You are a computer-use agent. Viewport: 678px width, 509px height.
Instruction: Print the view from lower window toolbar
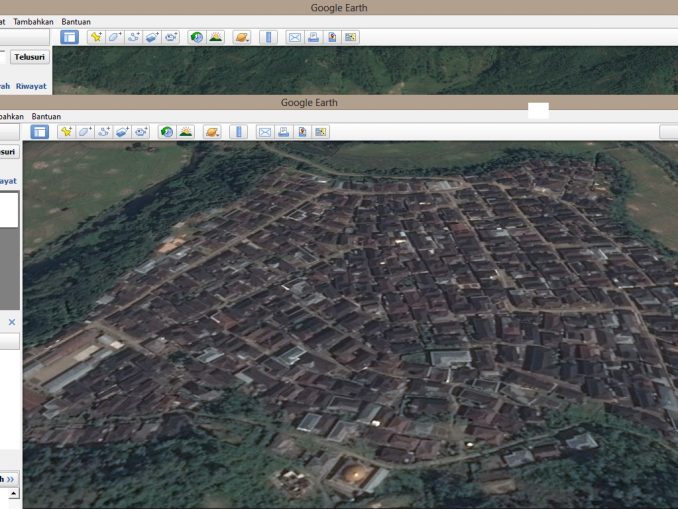click(x=283, y=131)
